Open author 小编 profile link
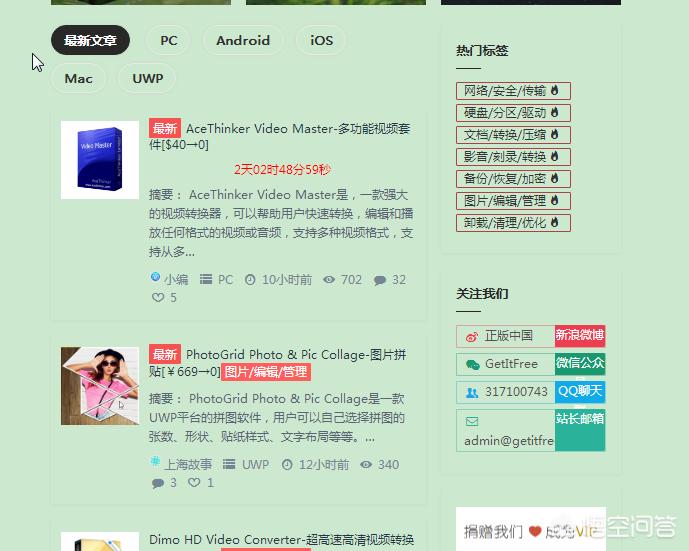Screen dimensions: 689x551 [176, 279]
